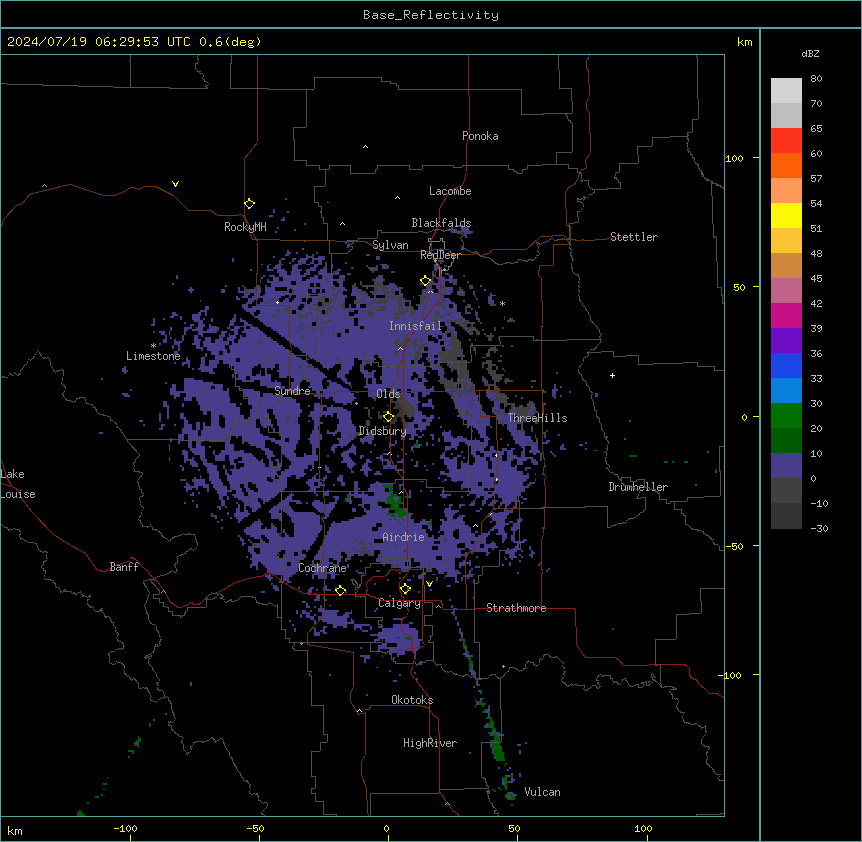Click the Lake Louise label
Image resolution: width=862 pixels, height=842 pixels.
(18, 484)
